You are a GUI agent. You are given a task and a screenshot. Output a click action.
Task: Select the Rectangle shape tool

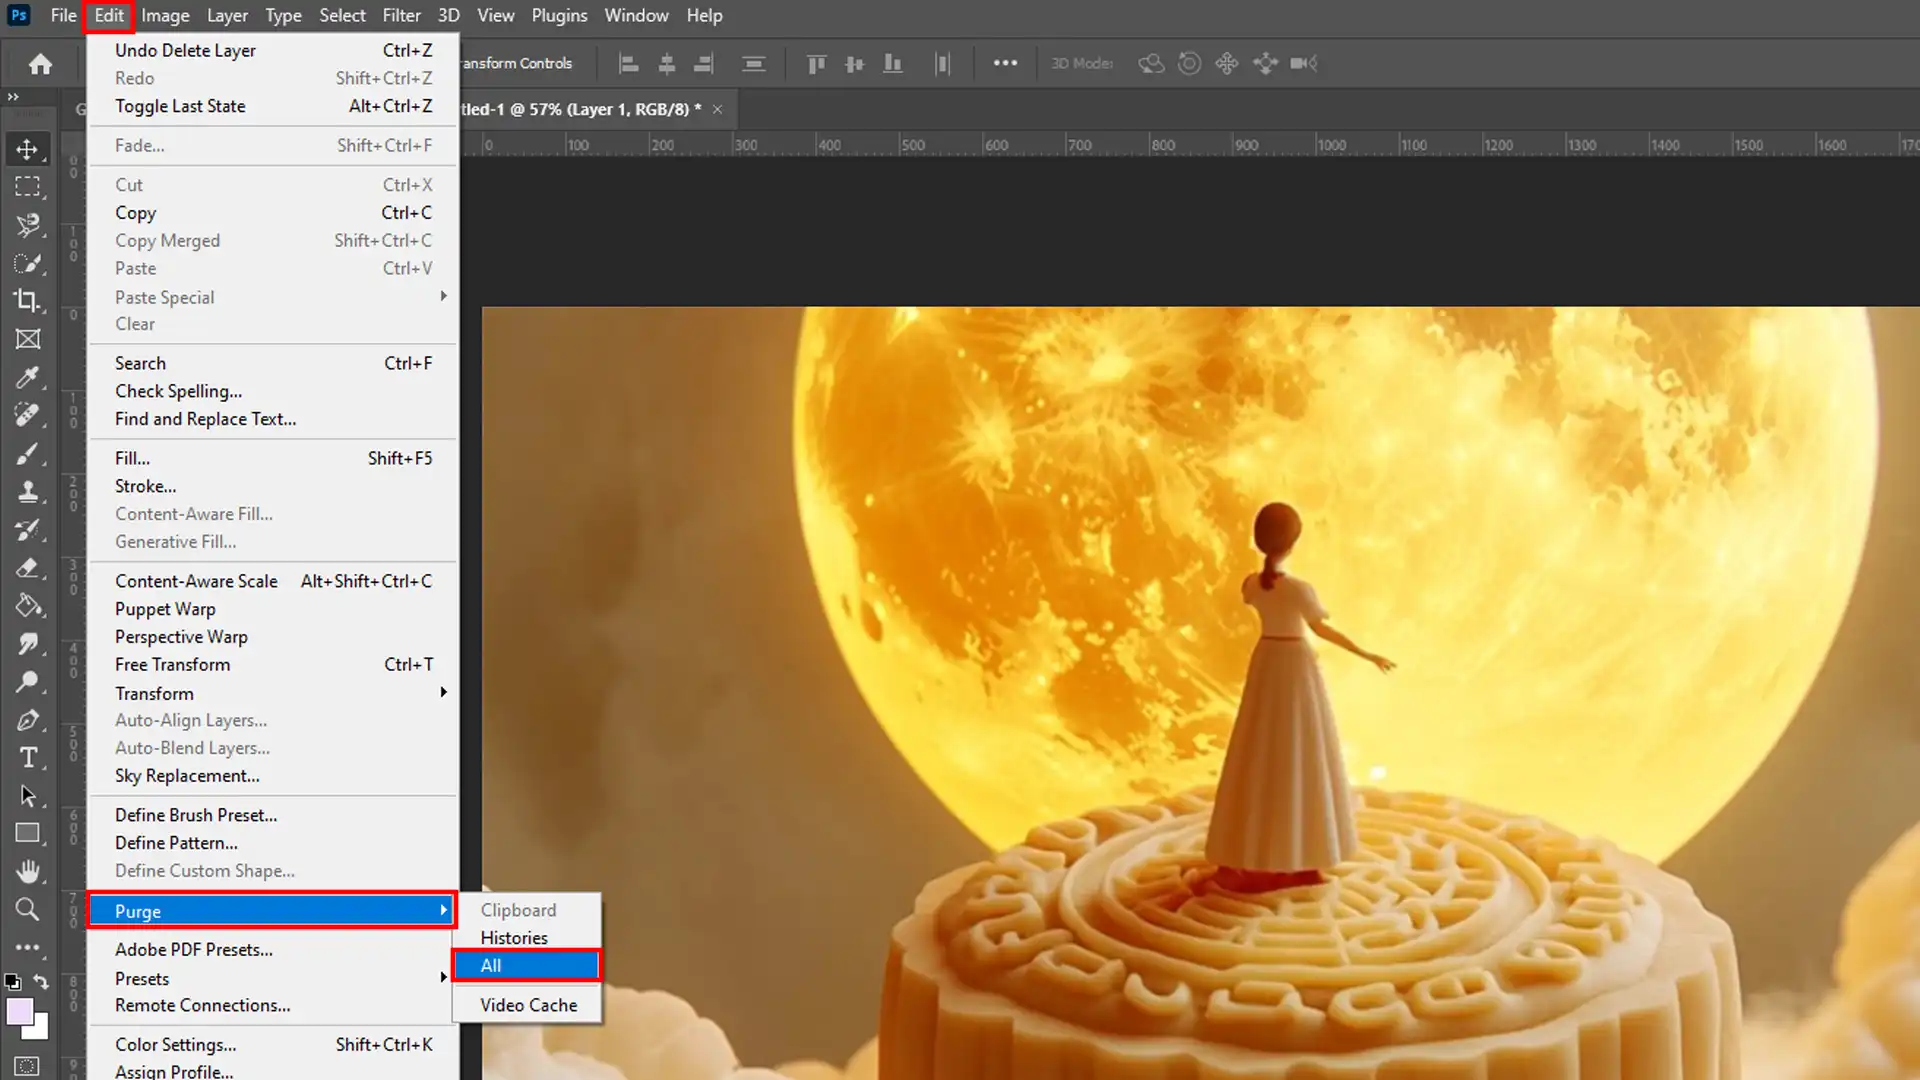pyautogui.click(x=27, y=833)
